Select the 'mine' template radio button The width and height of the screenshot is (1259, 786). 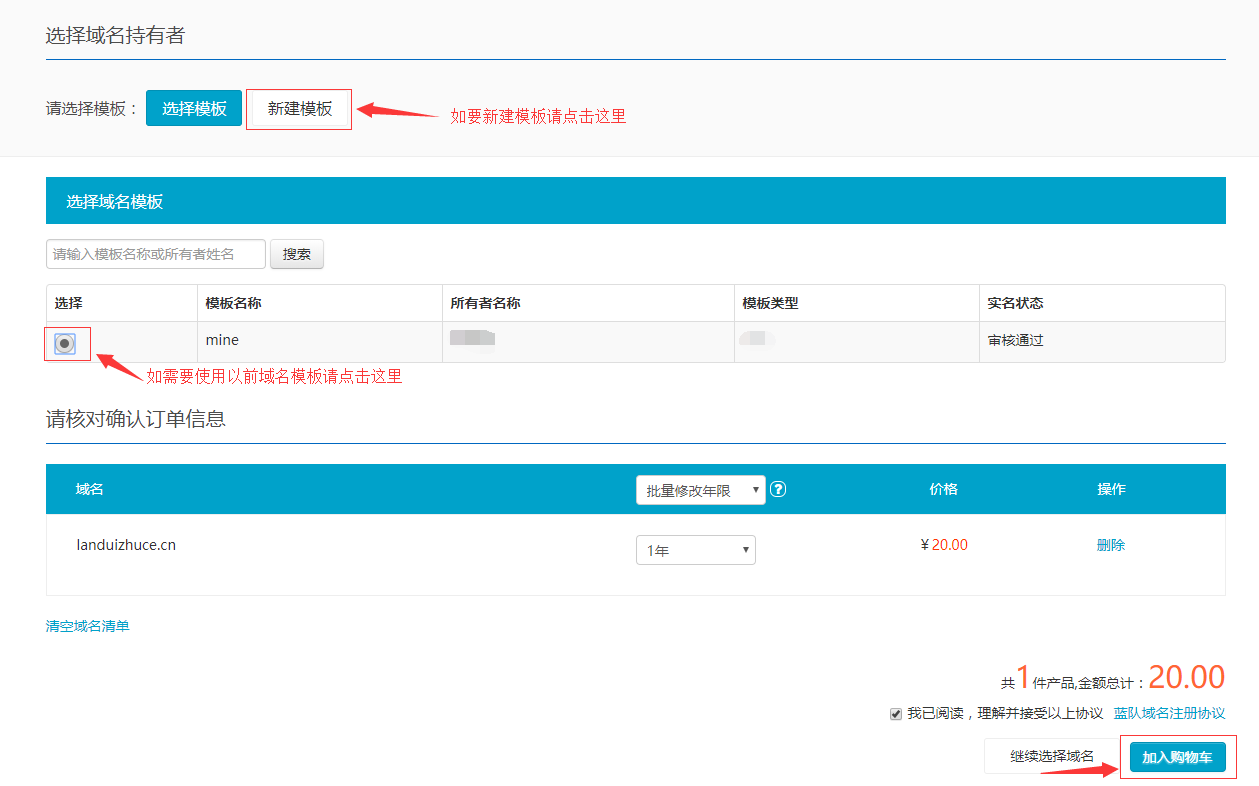click(x=65, y=343)
